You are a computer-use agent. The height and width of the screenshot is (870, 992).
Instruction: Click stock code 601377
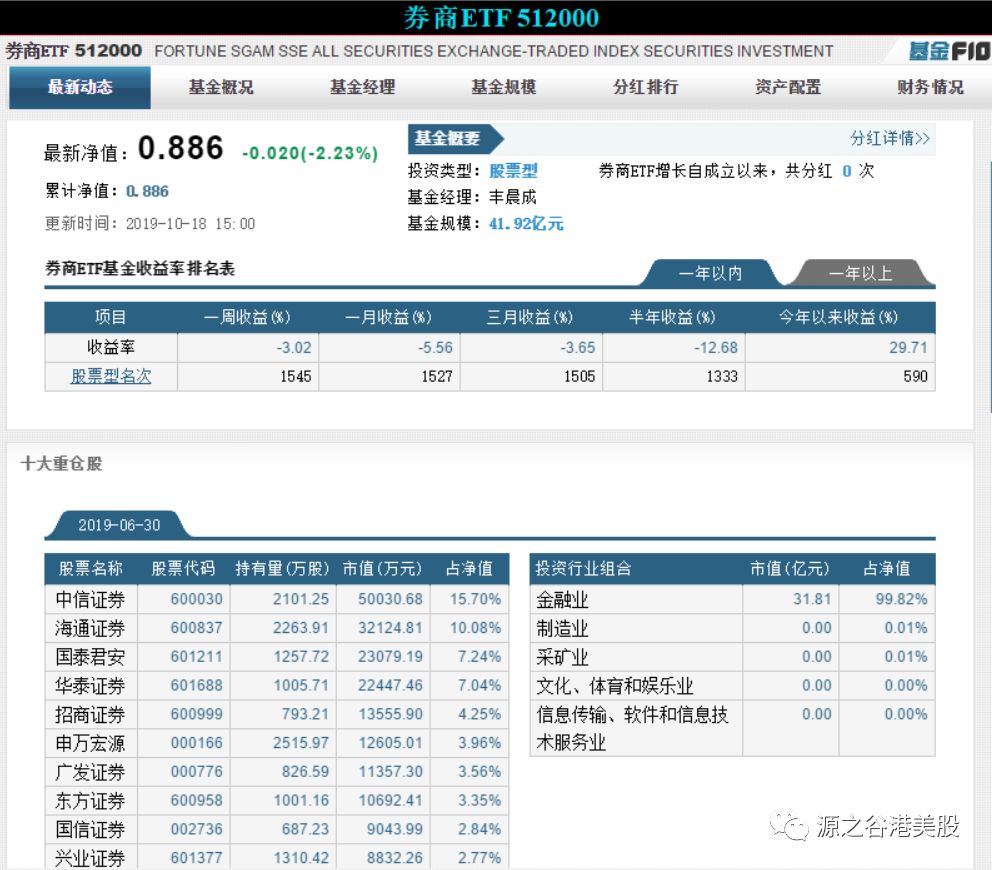click(x=196, y=858)
